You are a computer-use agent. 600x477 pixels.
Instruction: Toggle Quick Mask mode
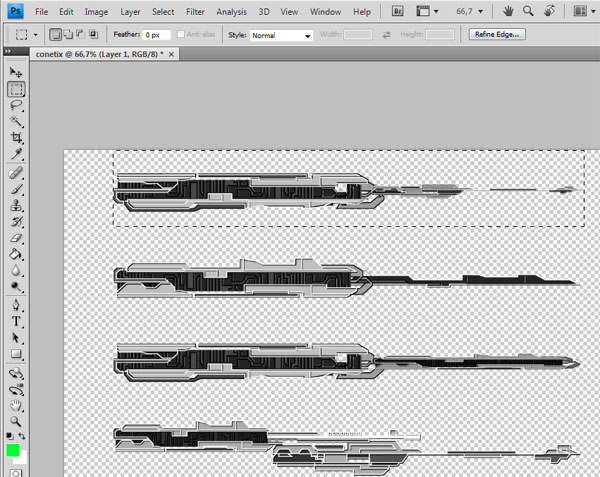[x=16, y=473]
